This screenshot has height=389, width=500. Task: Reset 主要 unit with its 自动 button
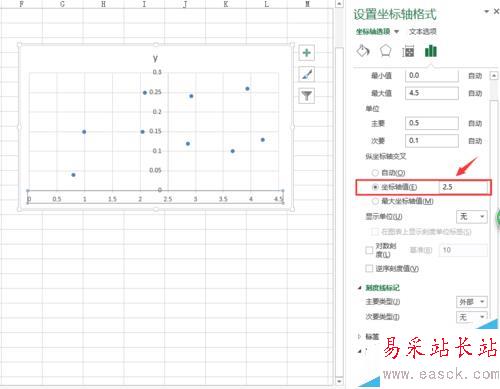click(475, 123)
